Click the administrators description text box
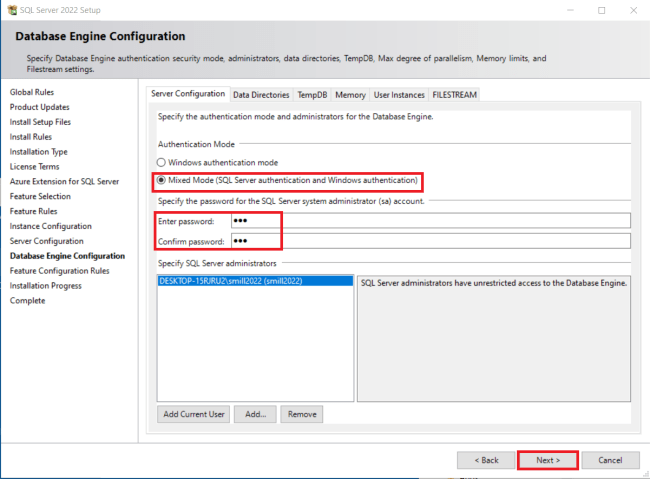This screenshot has height=479, width=650. [494, 338]
